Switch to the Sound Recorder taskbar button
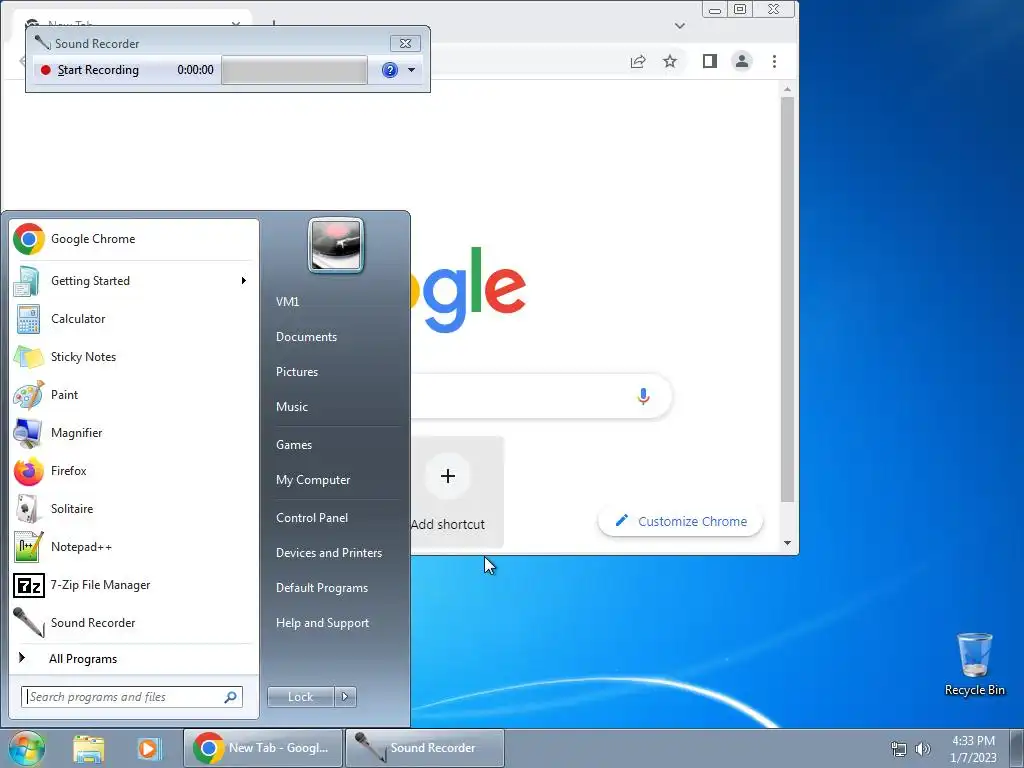 (424, 748)
